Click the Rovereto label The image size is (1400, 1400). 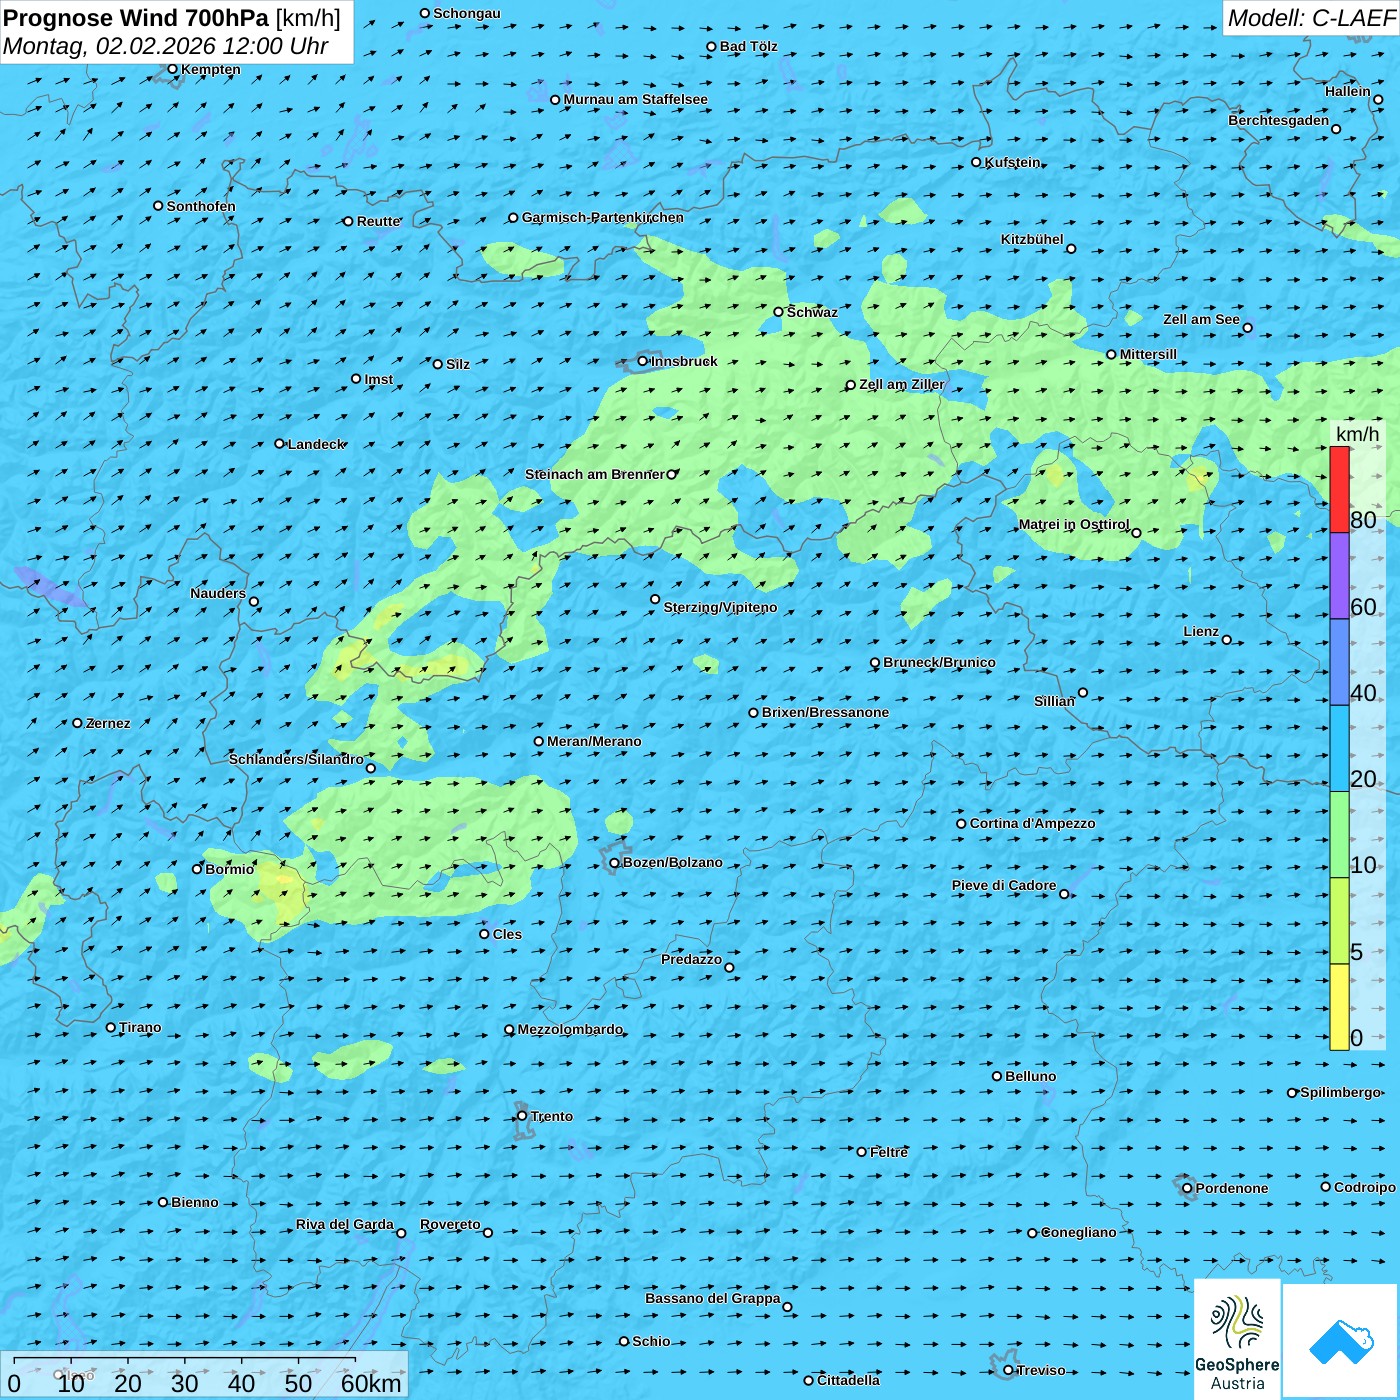coord(450,1224)
